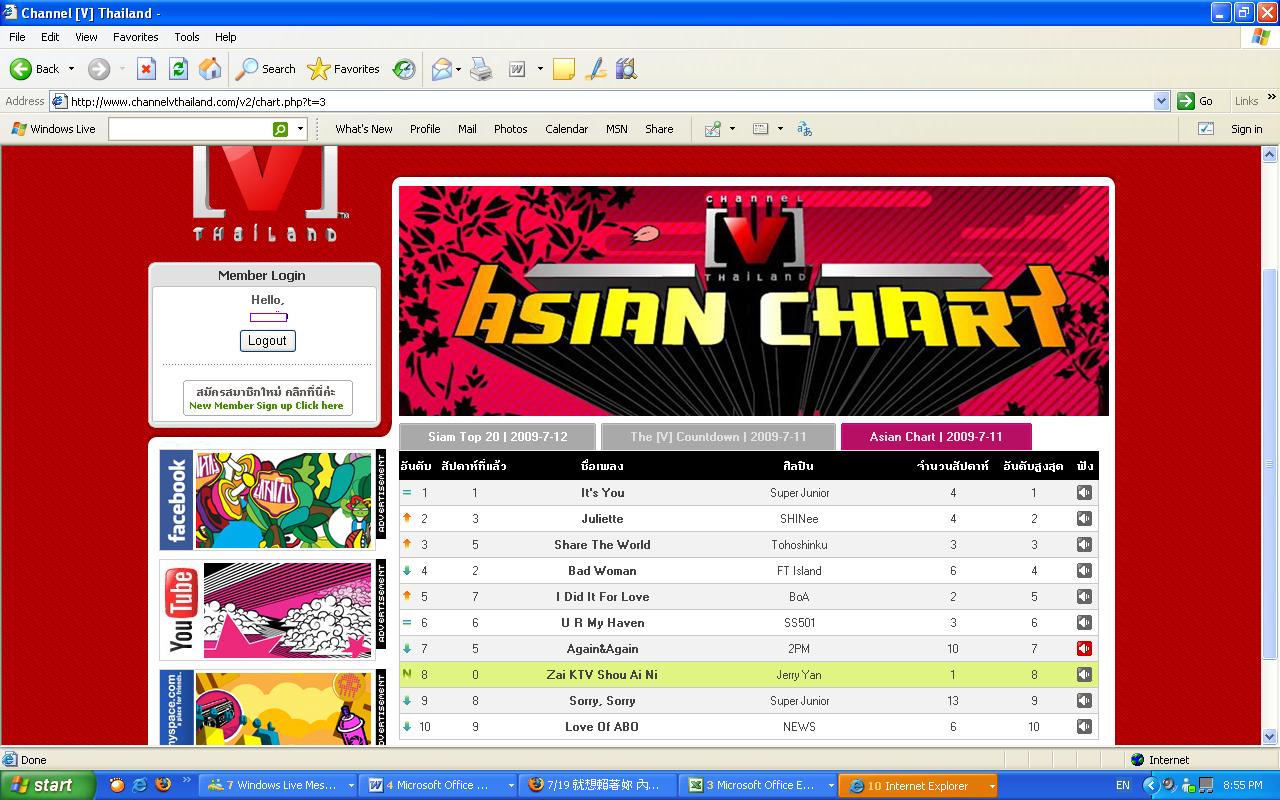Play audio for Share The World
Image resolution: width=1280 pixels, height=800 pixels.
1084,545
